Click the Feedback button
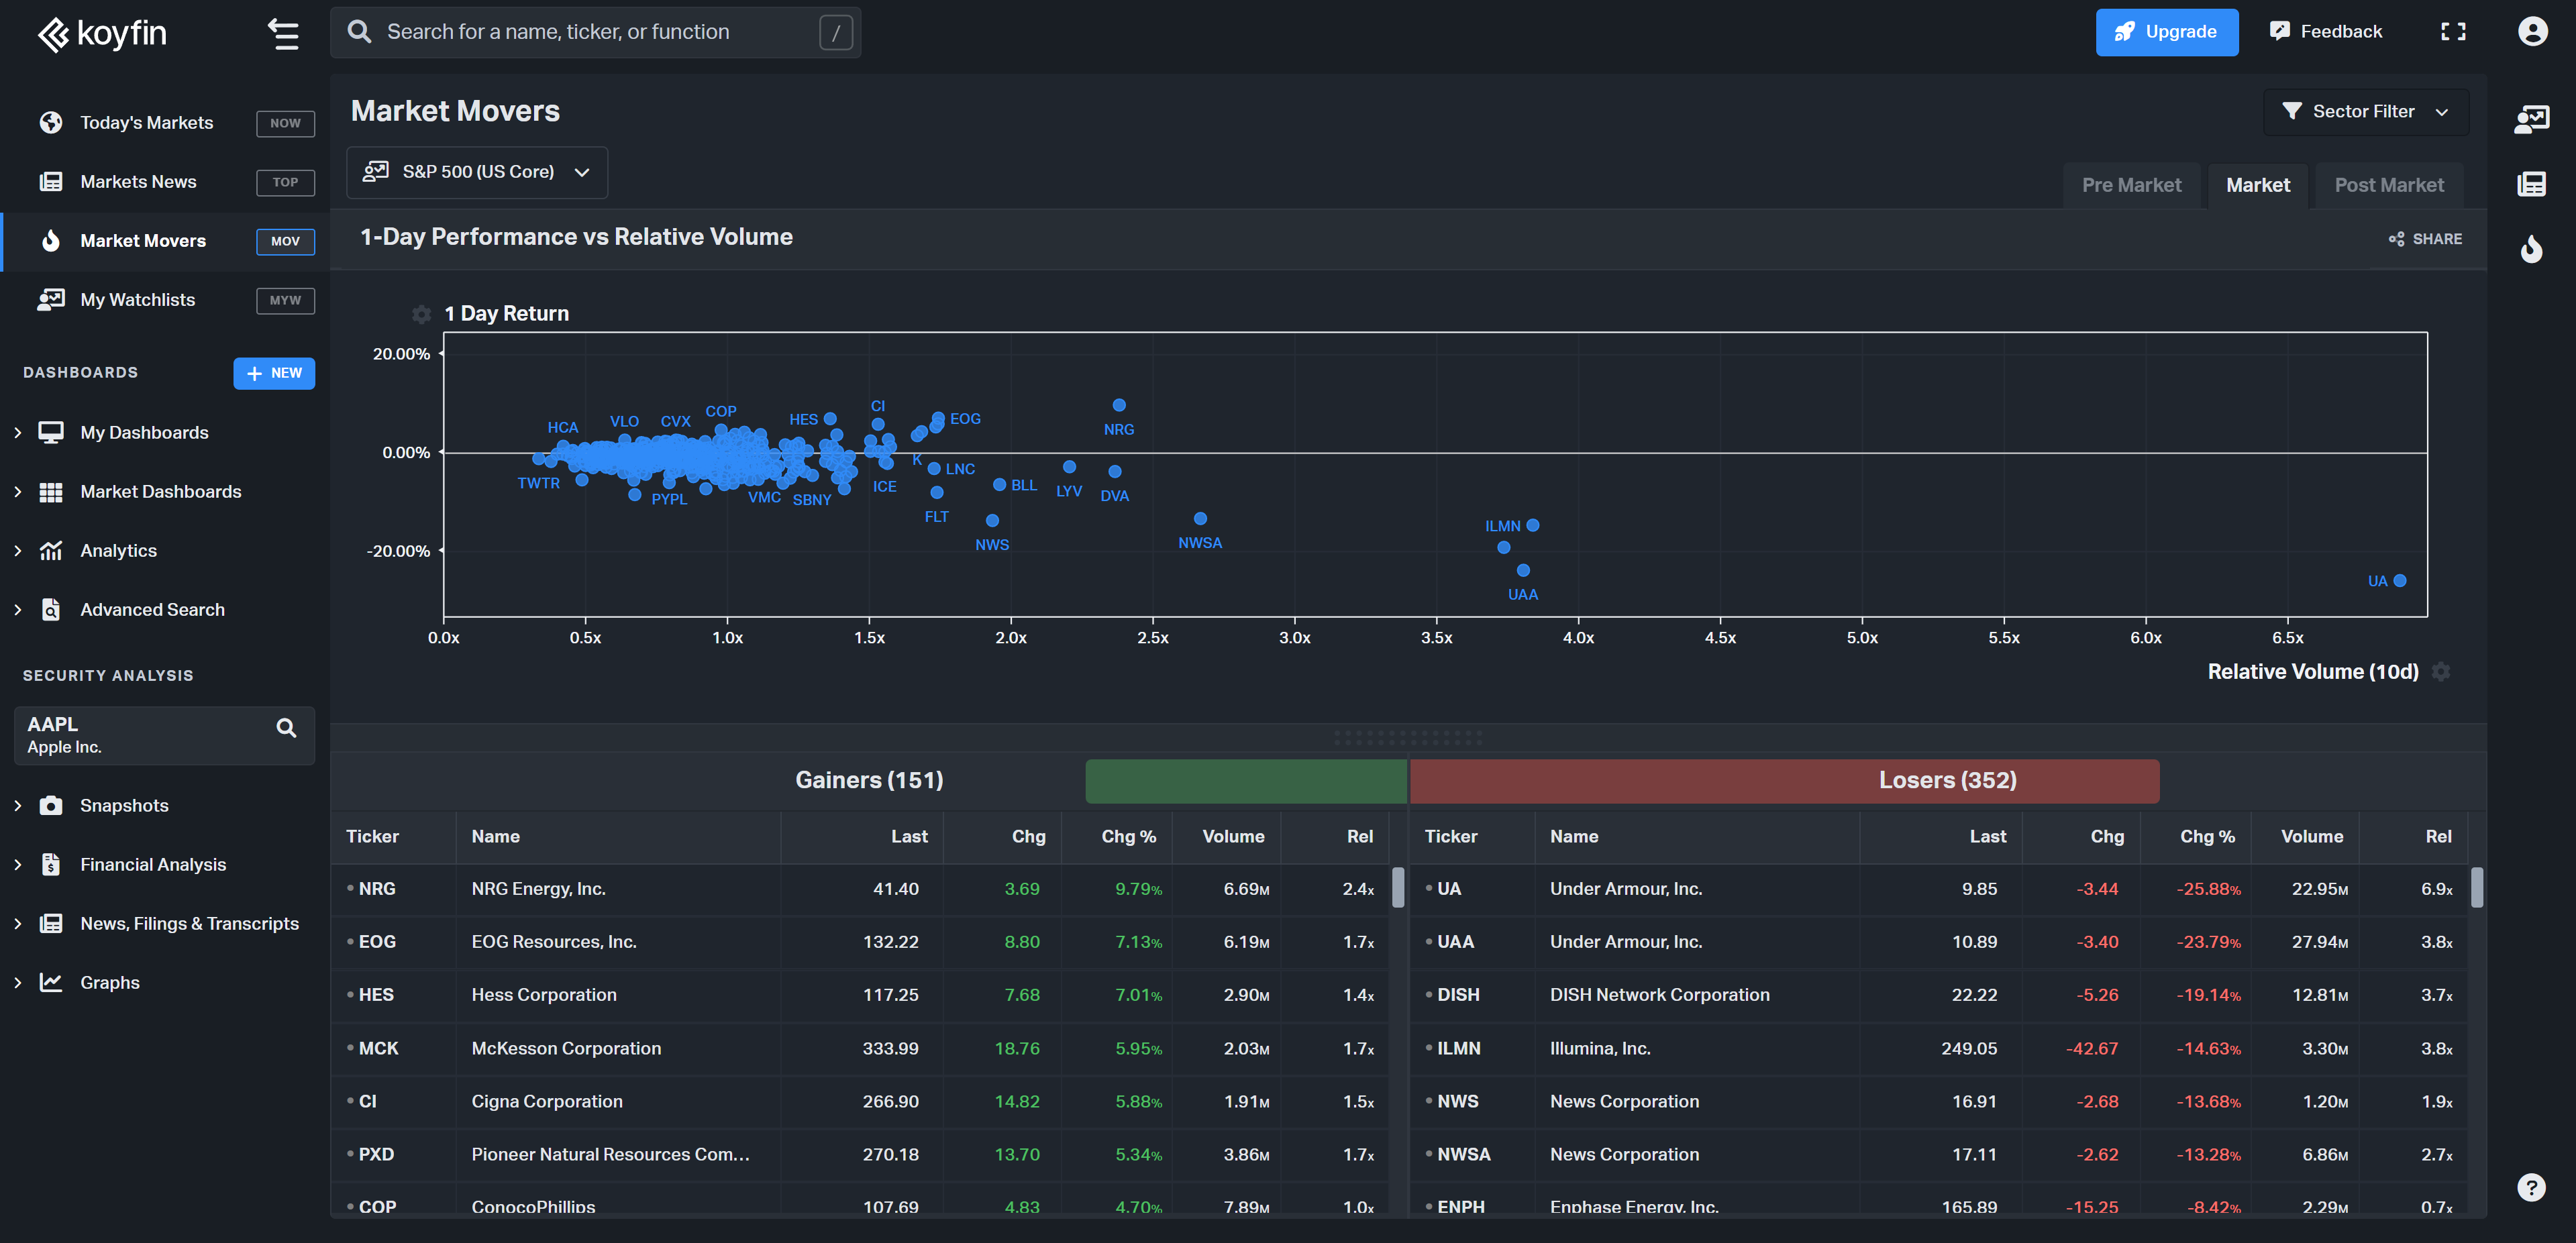The width and height of the screenshot is (2576, 1243). pyautogui.click(x=2326, y=32)
